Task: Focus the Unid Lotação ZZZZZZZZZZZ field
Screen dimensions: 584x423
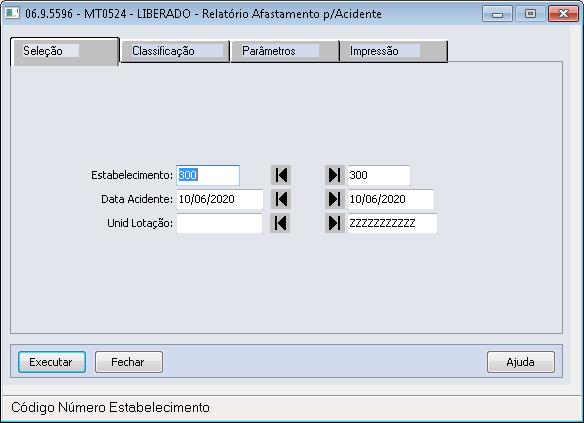Action: 392,223
